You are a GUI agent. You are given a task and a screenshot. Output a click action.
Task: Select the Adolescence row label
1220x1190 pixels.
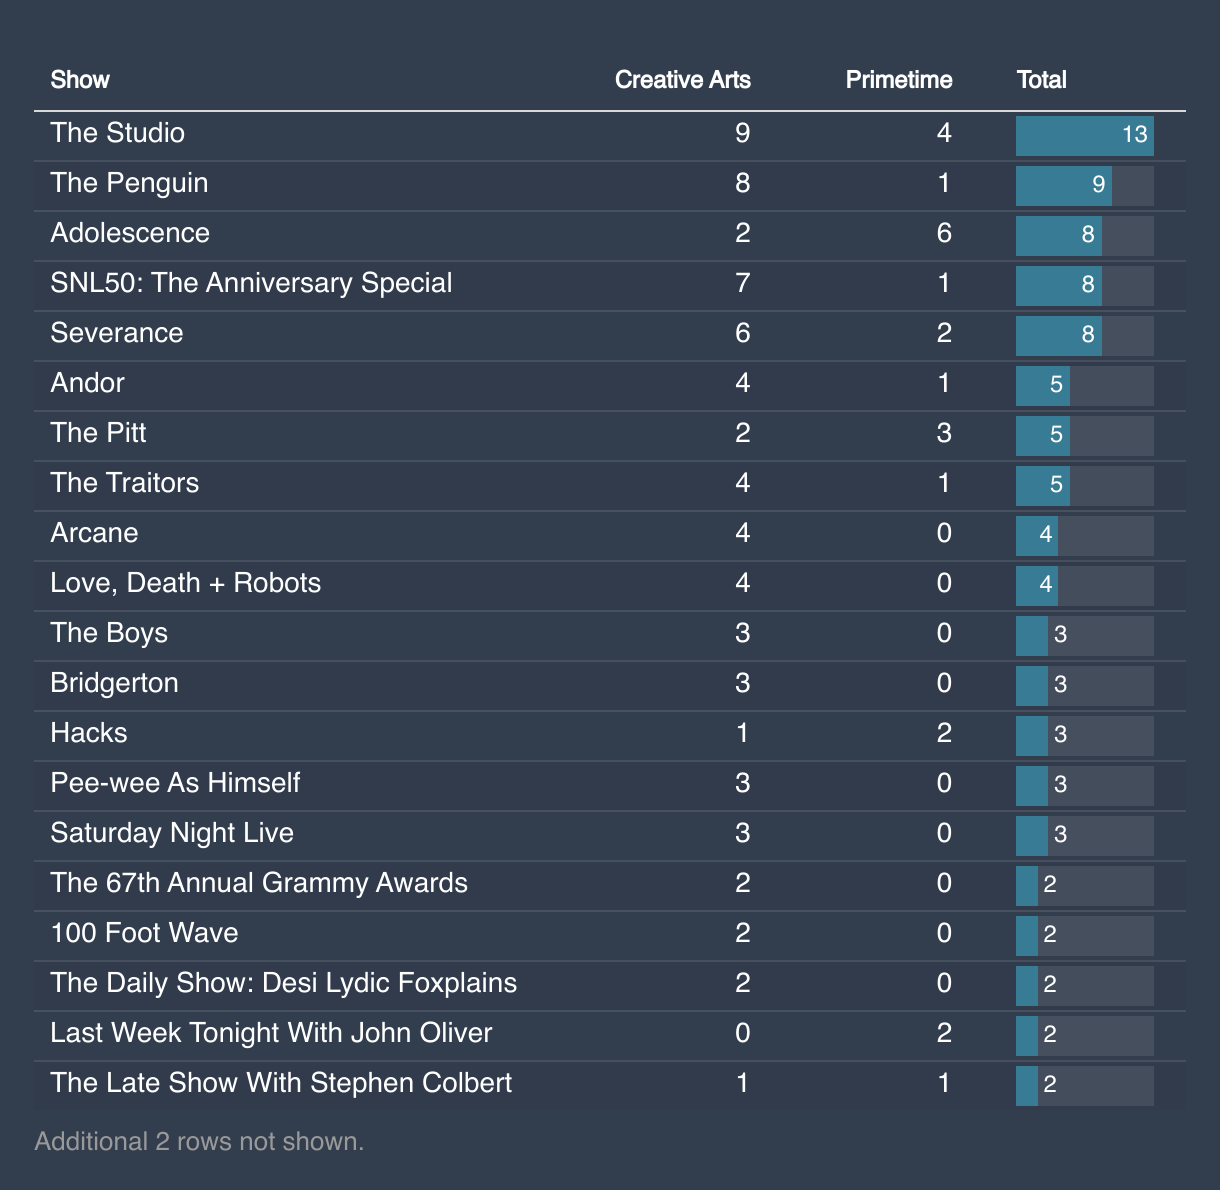(130, 233)
